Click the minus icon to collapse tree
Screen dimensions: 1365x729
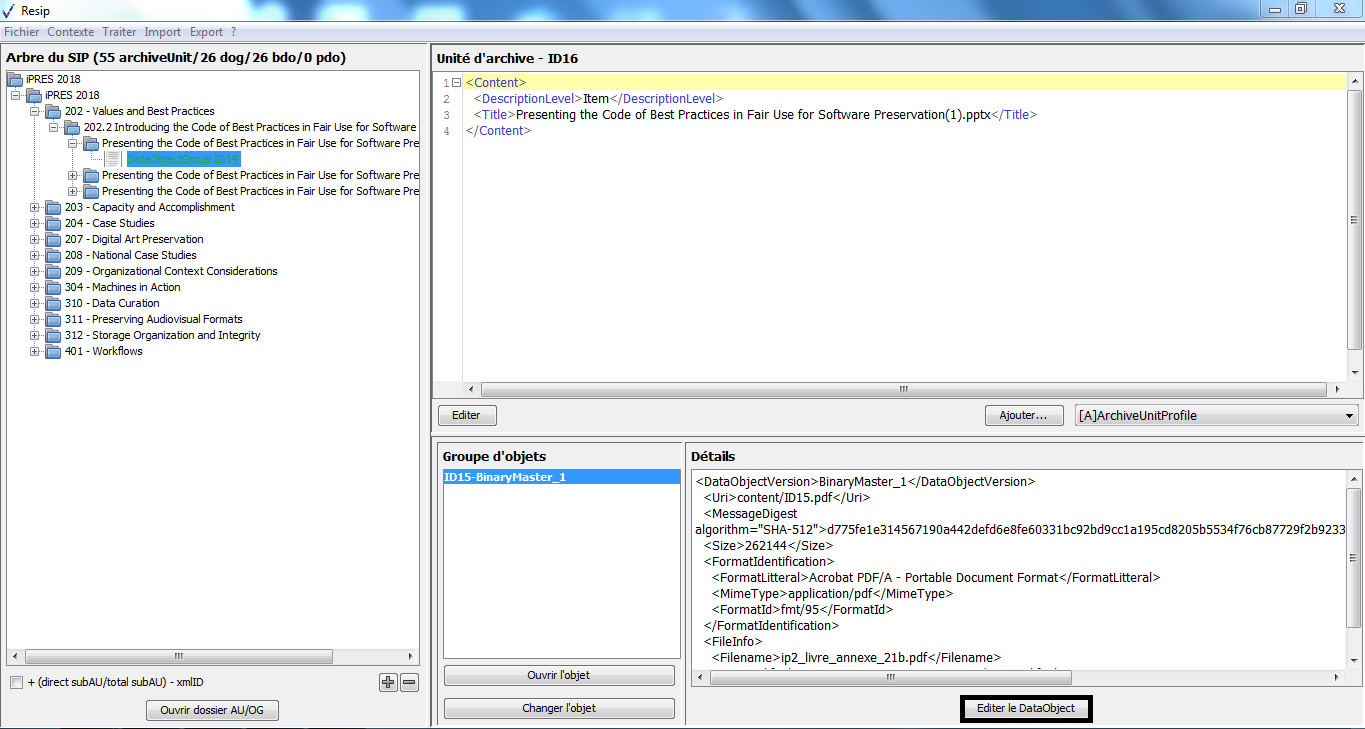[x=409, y=683]
